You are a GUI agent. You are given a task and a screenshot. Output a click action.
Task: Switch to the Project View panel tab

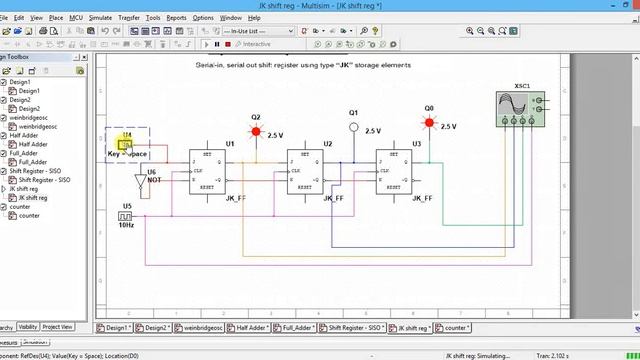pyautogui.click(x=57, y=327)
